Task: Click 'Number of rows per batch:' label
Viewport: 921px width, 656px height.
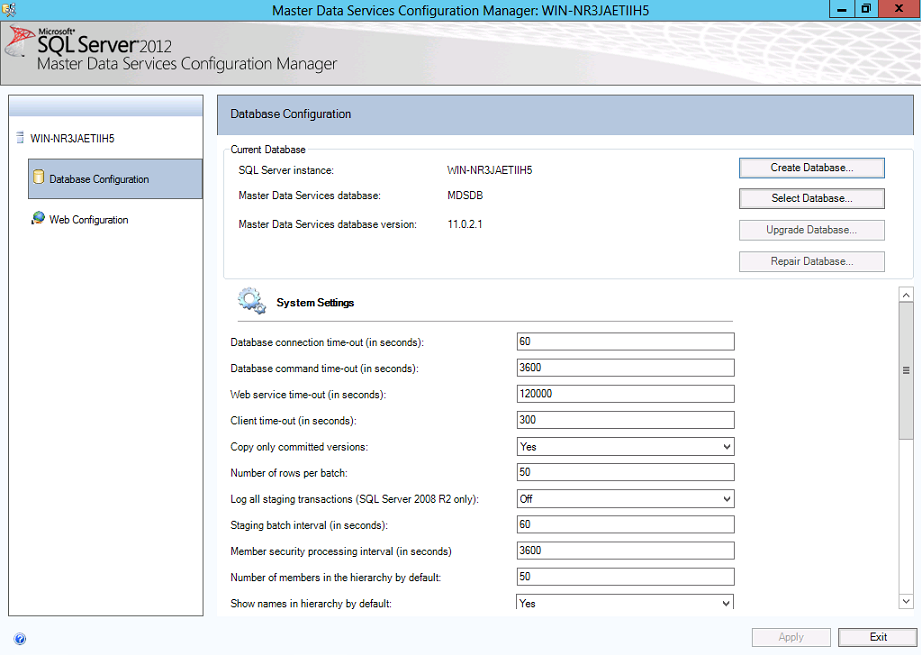Action: point(289,473)
